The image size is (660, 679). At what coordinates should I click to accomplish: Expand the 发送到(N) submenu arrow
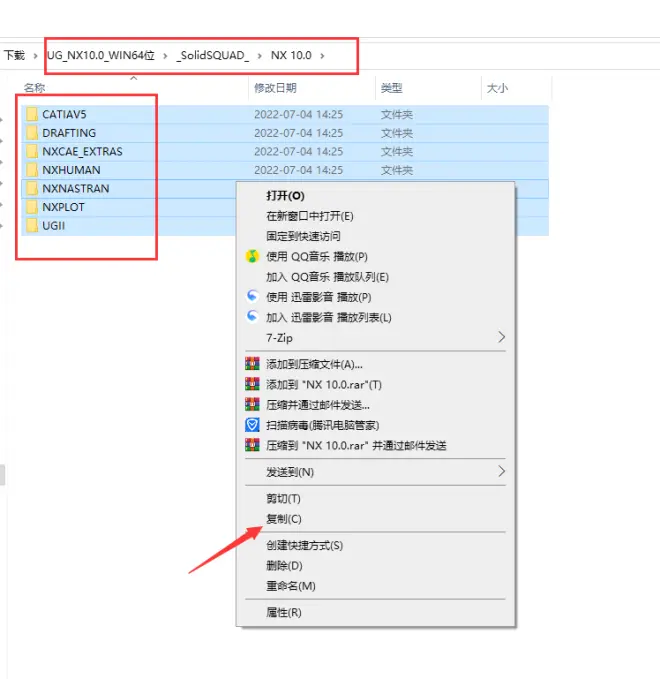click(x=501, y=472)
